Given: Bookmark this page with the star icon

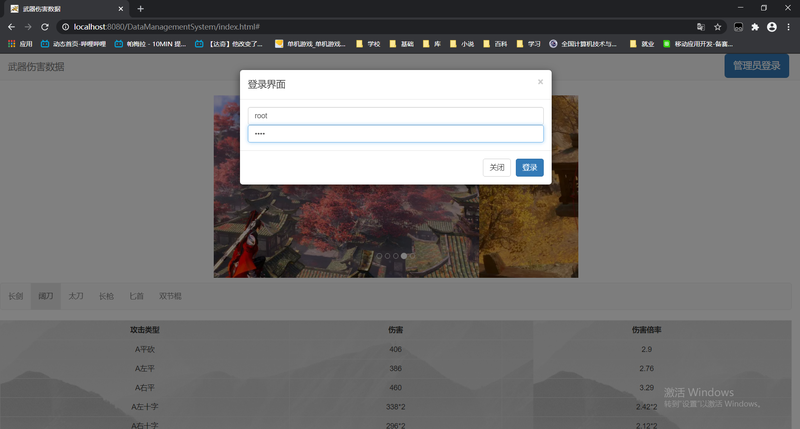Looking at the screenshot, I should (717, 27).
